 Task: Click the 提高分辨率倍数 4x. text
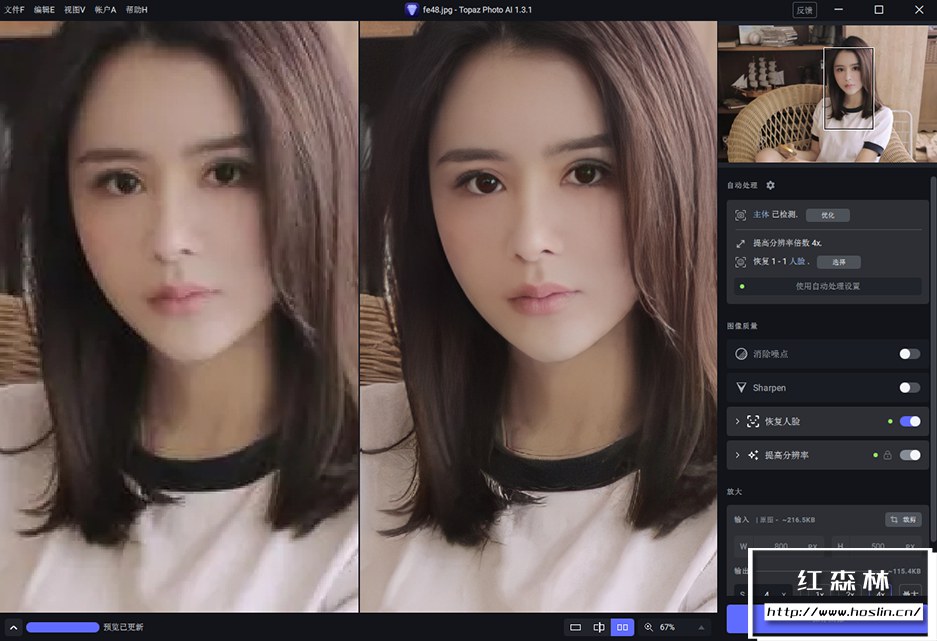787,243
